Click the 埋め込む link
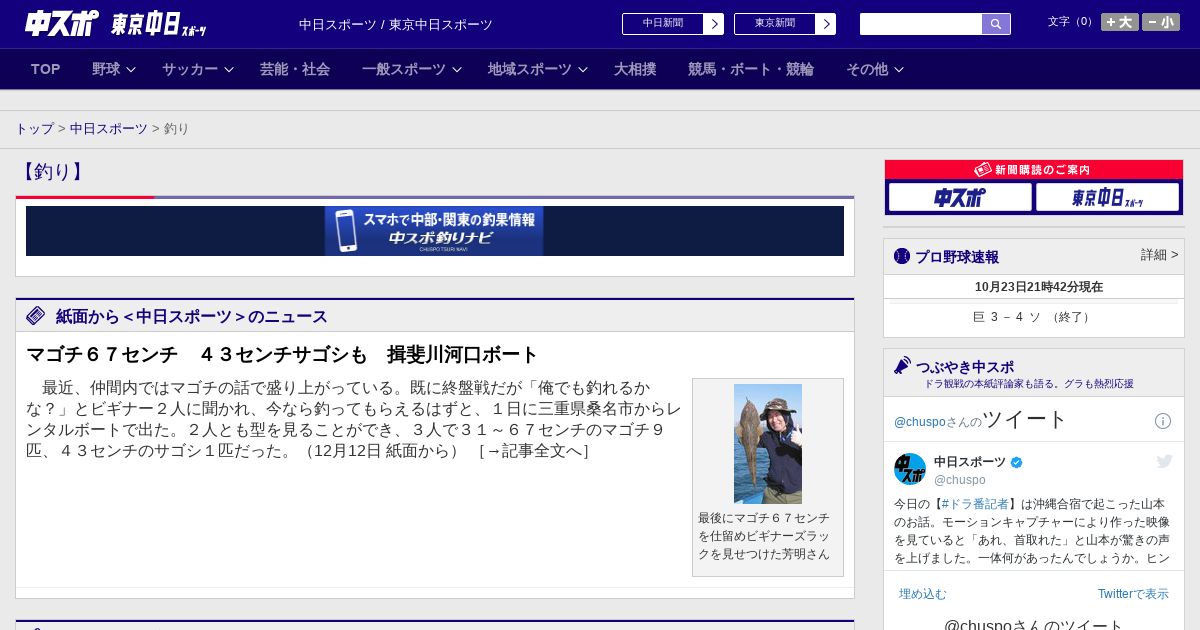 [x=922, y=594]
